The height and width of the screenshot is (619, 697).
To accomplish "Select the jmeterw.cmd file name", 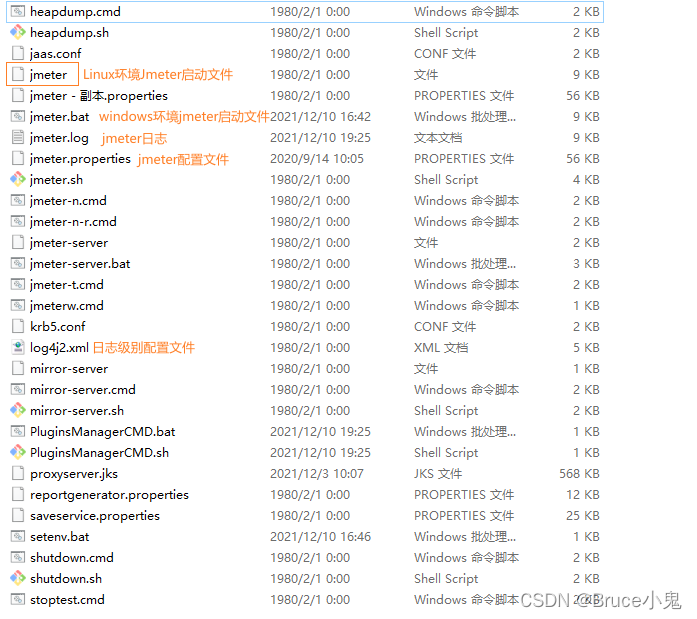I will pyautogui.click(x=67, y=305).
